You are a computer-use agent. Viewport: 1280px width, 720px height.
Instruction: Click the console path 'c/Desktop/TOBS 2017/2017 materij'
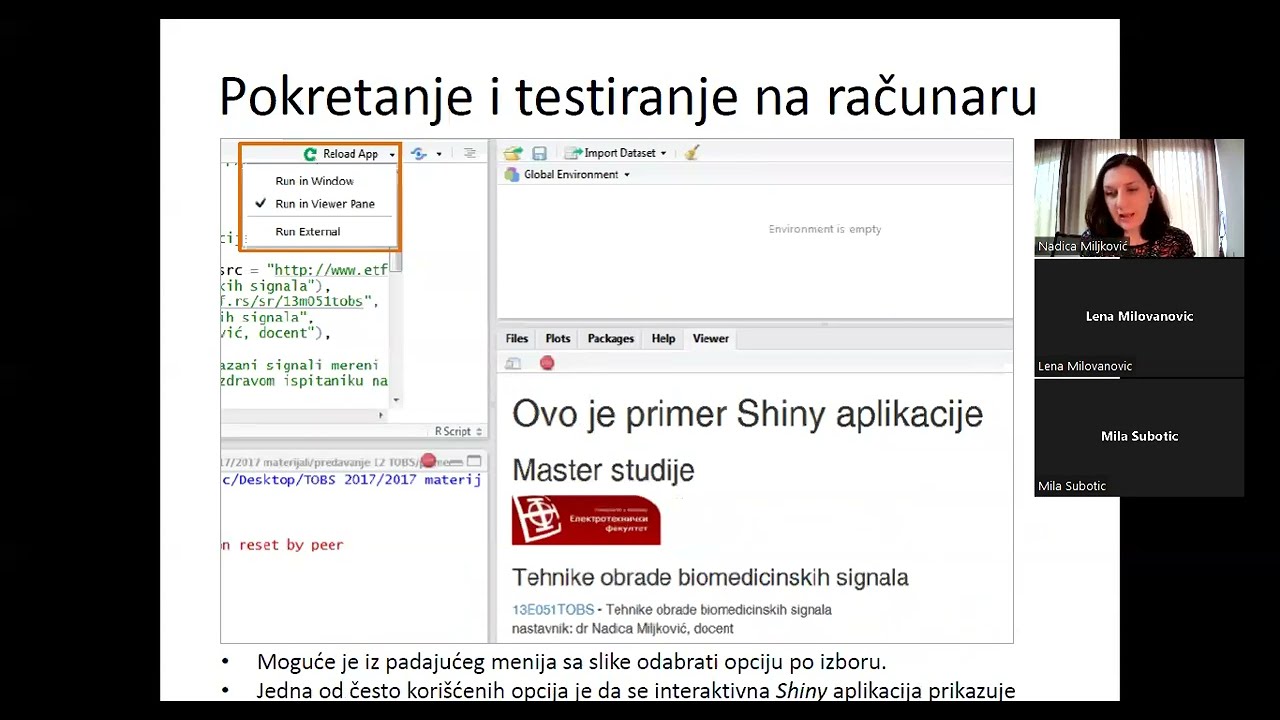pyautogui.click(x=351, y=480)
